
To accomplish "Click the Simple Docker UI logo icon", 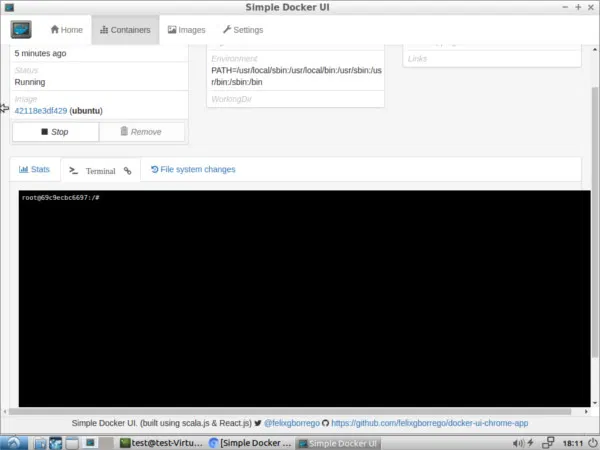I will tap(21, 30).
